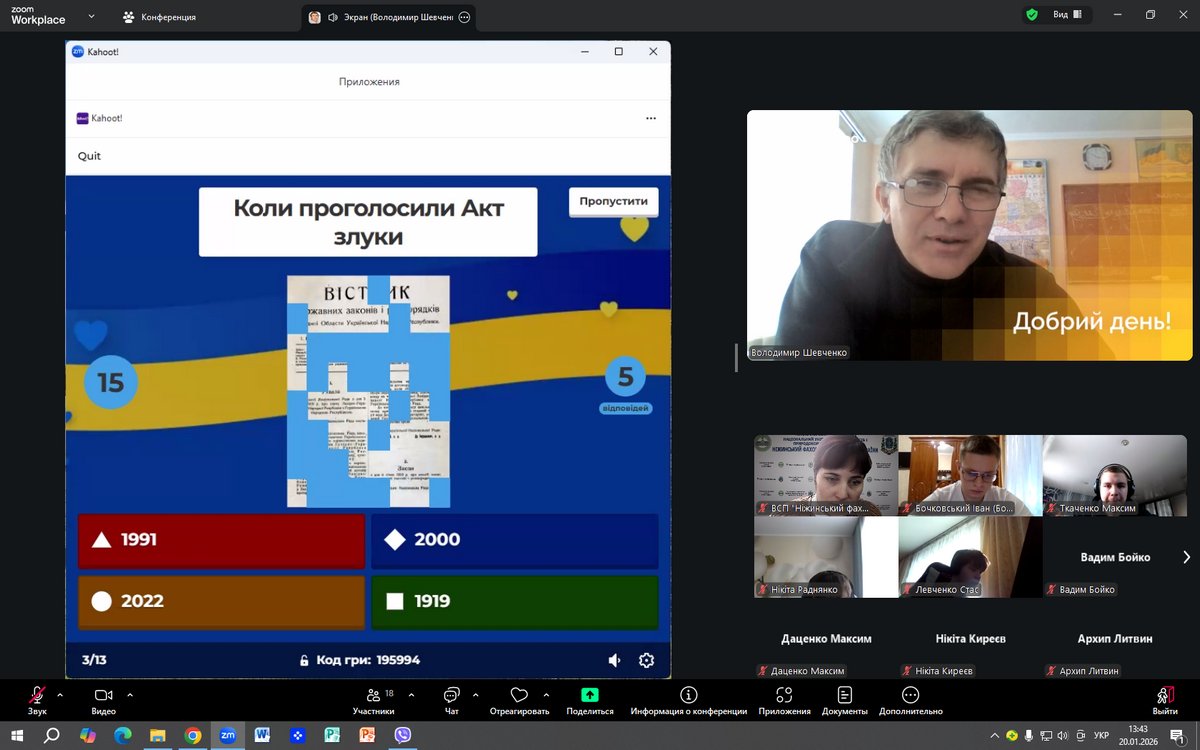The width and height of the screenshot is (1200, 750).
Task: Click the Отреагировать heart reaction icon
Action: click(x=519, y=696)
